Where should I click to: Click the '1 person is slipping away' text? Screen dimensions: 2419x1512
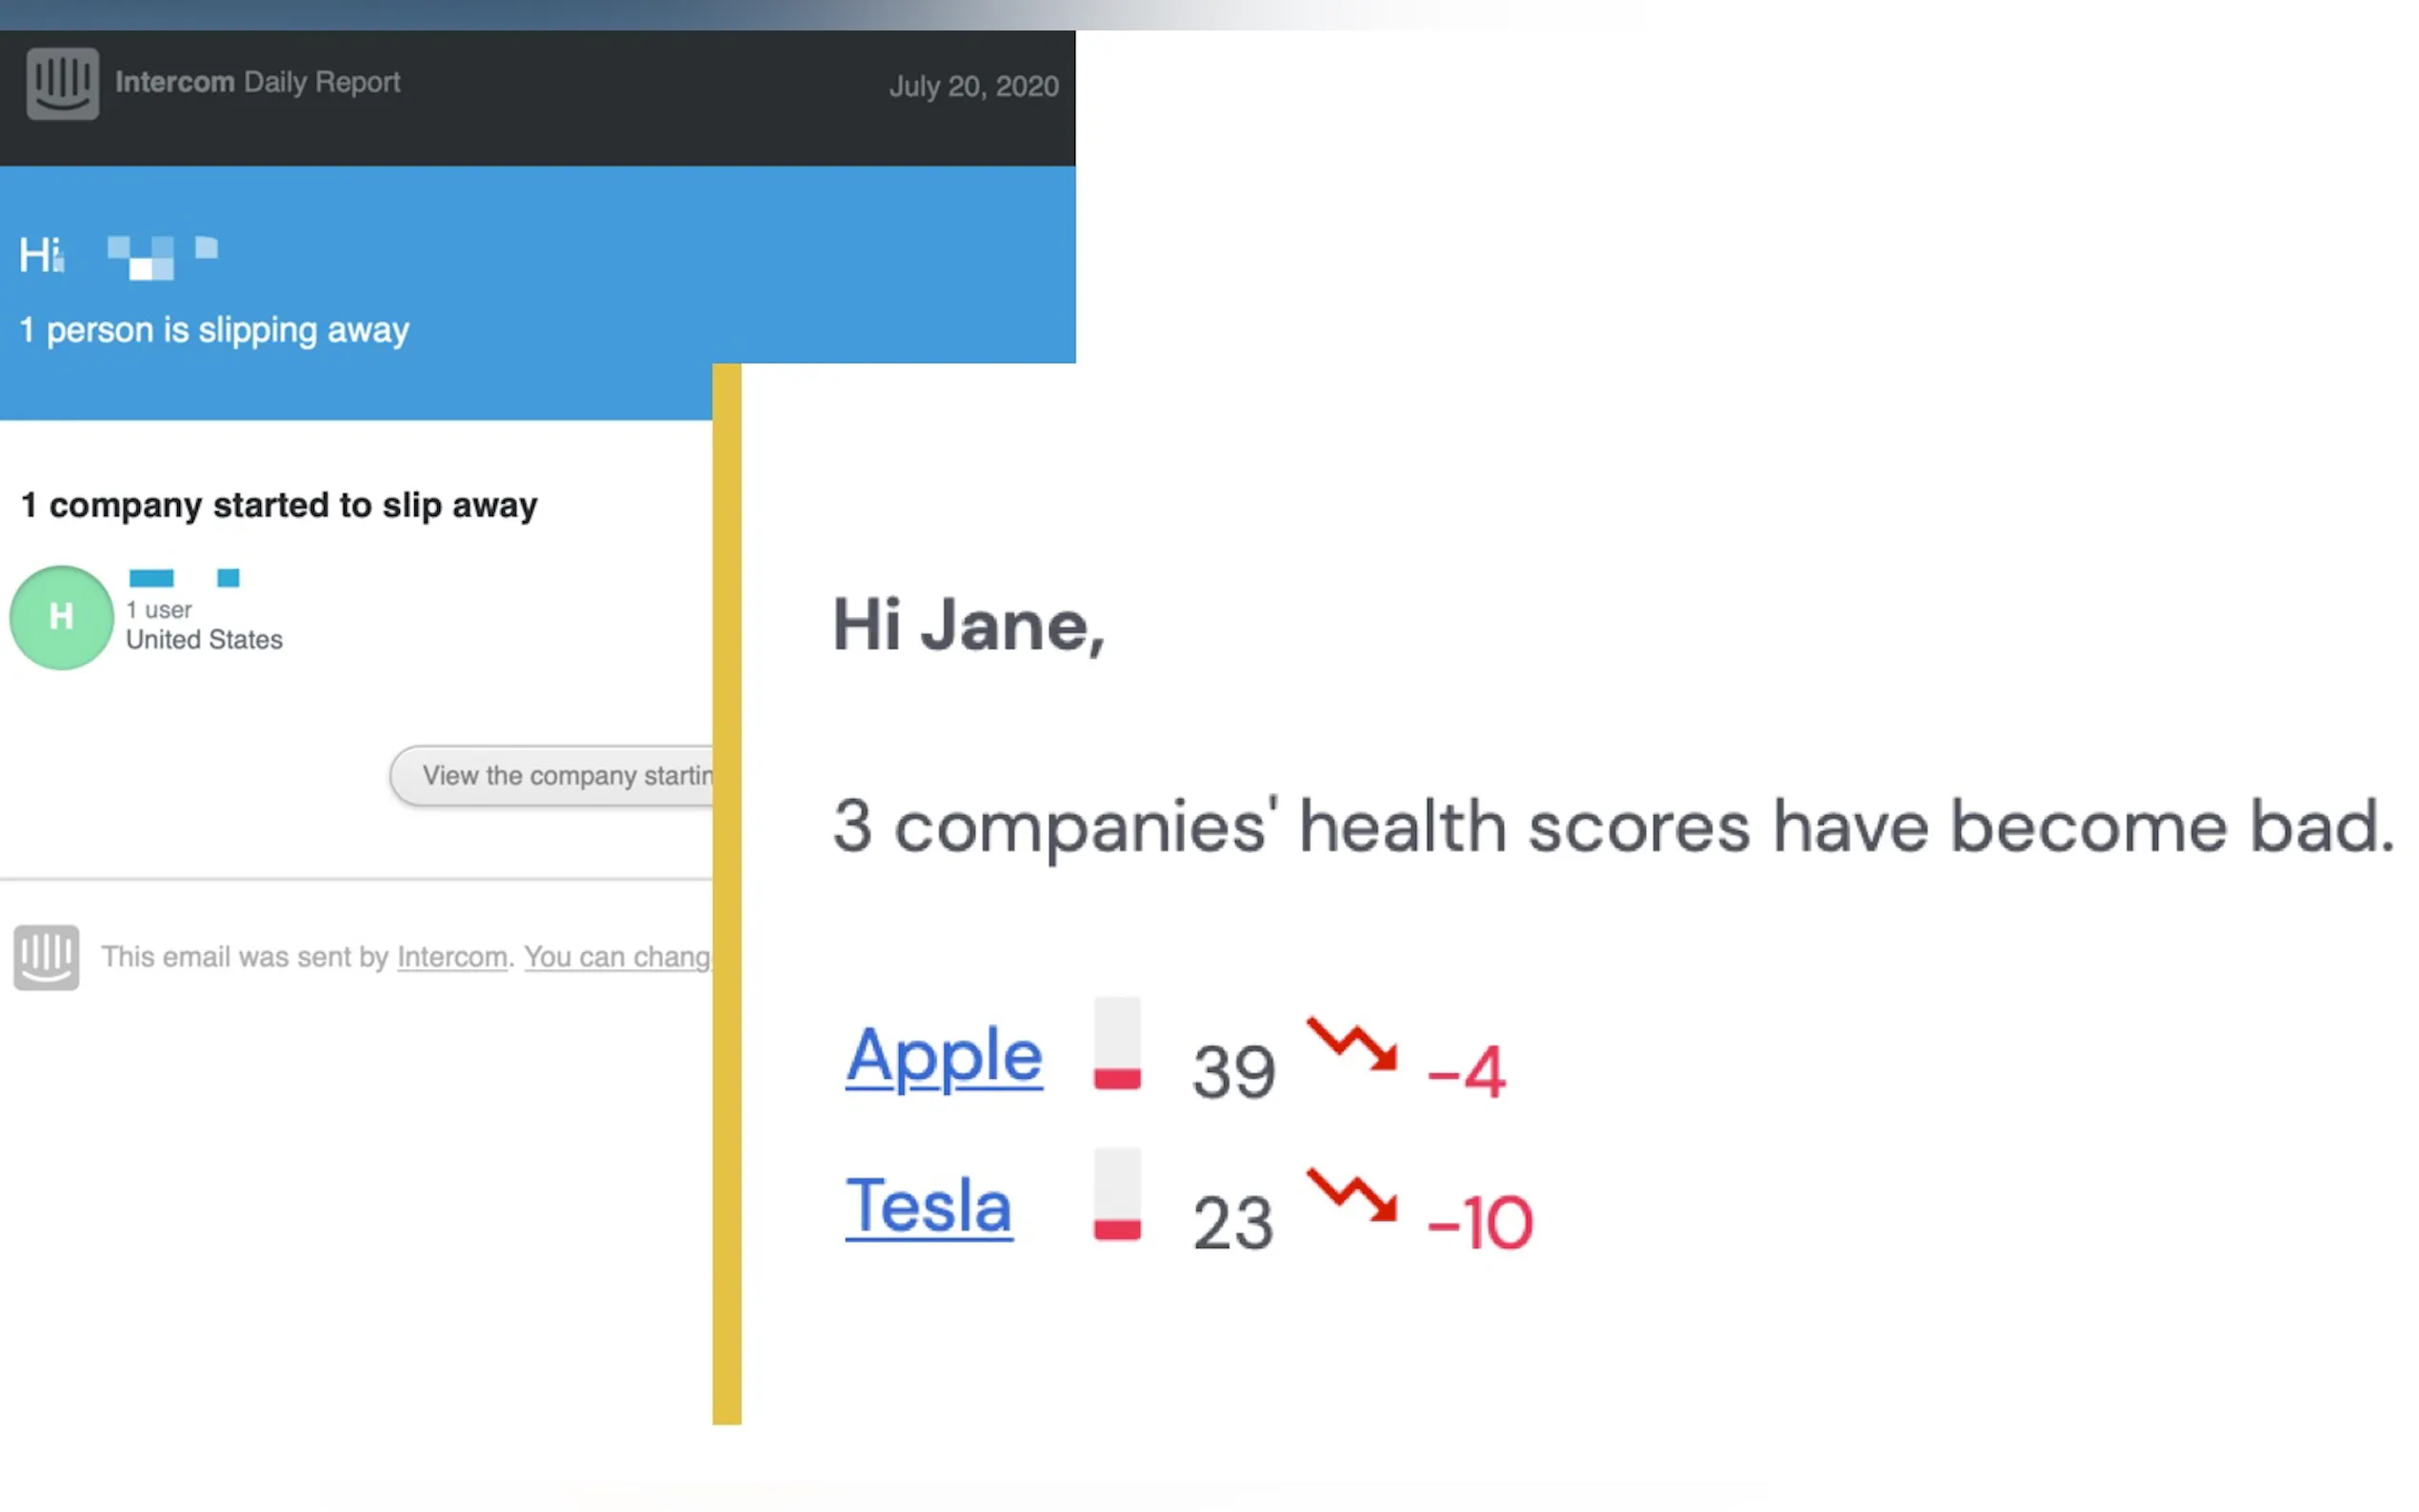pos(214,330)
